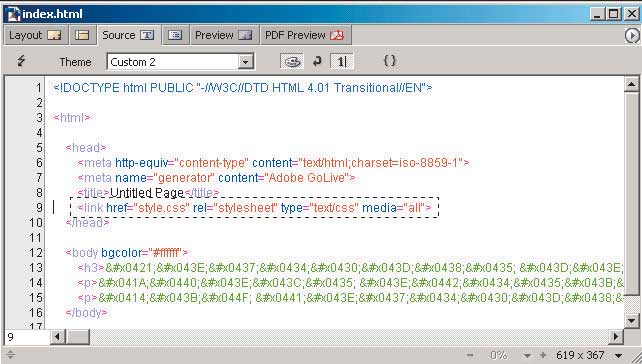This screenshot has width=642, height=364.
Task: Switch to the Preview tab
Action: (224, 35)
